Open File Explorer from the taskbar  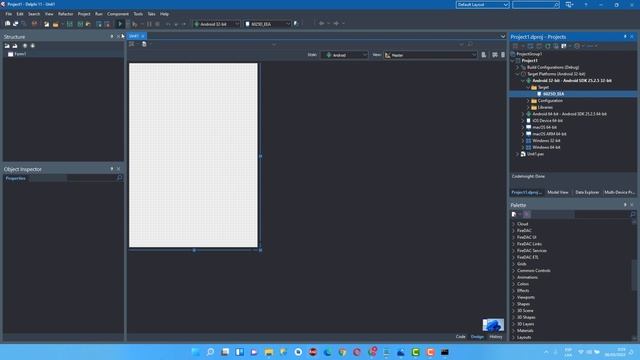[269, 352]
